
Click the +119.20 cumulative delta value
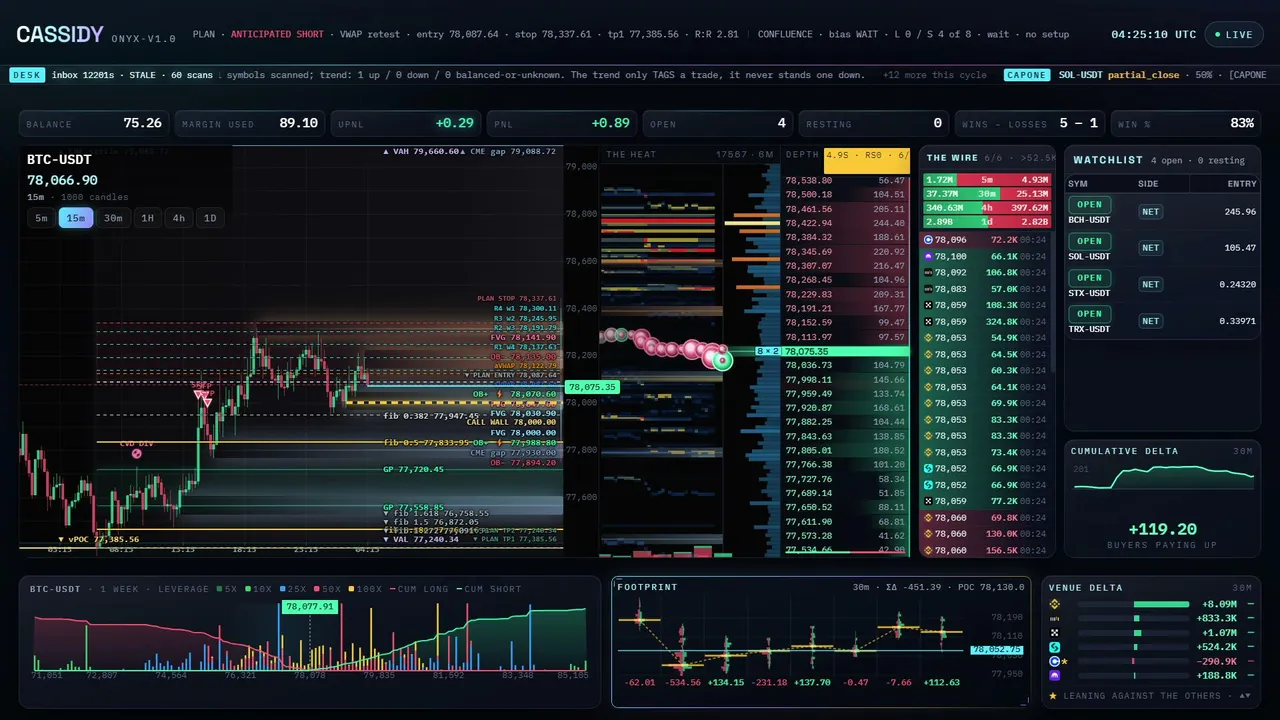click(x=1162, y=530)
